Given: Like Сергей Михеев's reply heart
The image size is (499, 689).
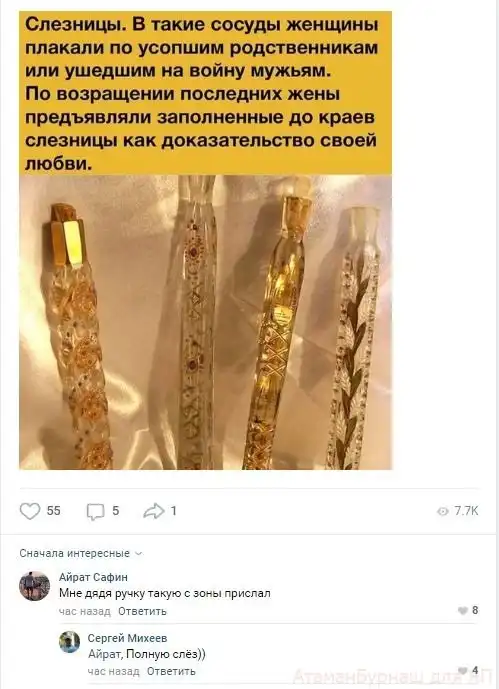Looking at the screenshot, I should 463,671.
